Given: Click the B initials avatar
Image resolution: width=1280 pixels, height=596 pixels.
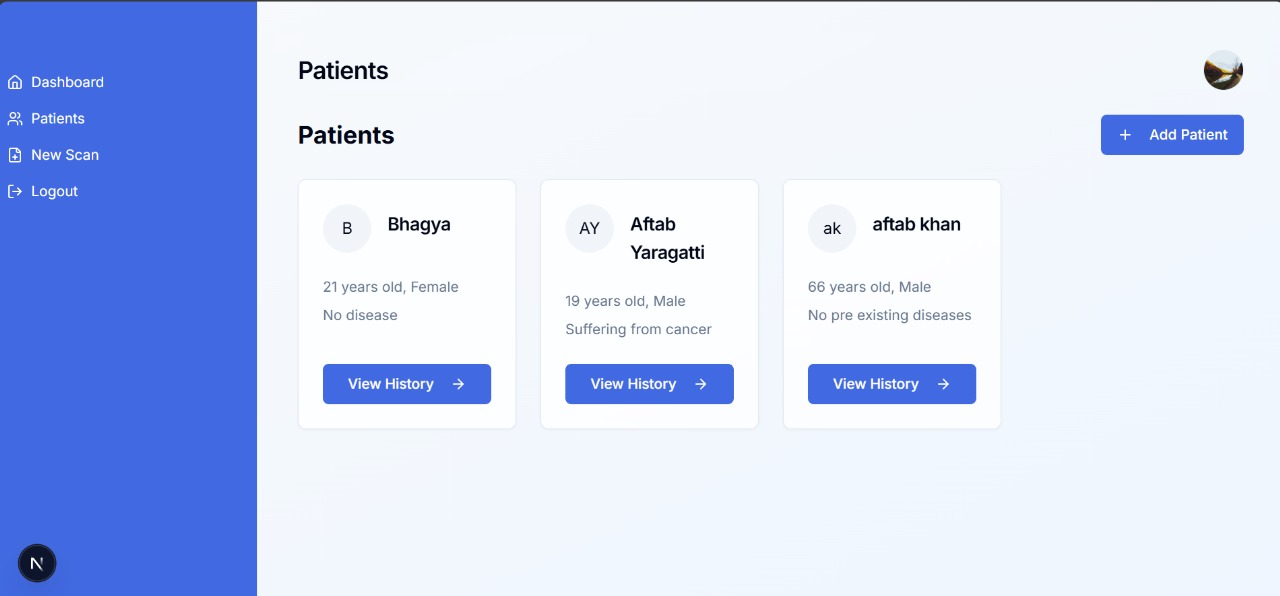Looking at the screenshot, I should [x=347, y=229].
